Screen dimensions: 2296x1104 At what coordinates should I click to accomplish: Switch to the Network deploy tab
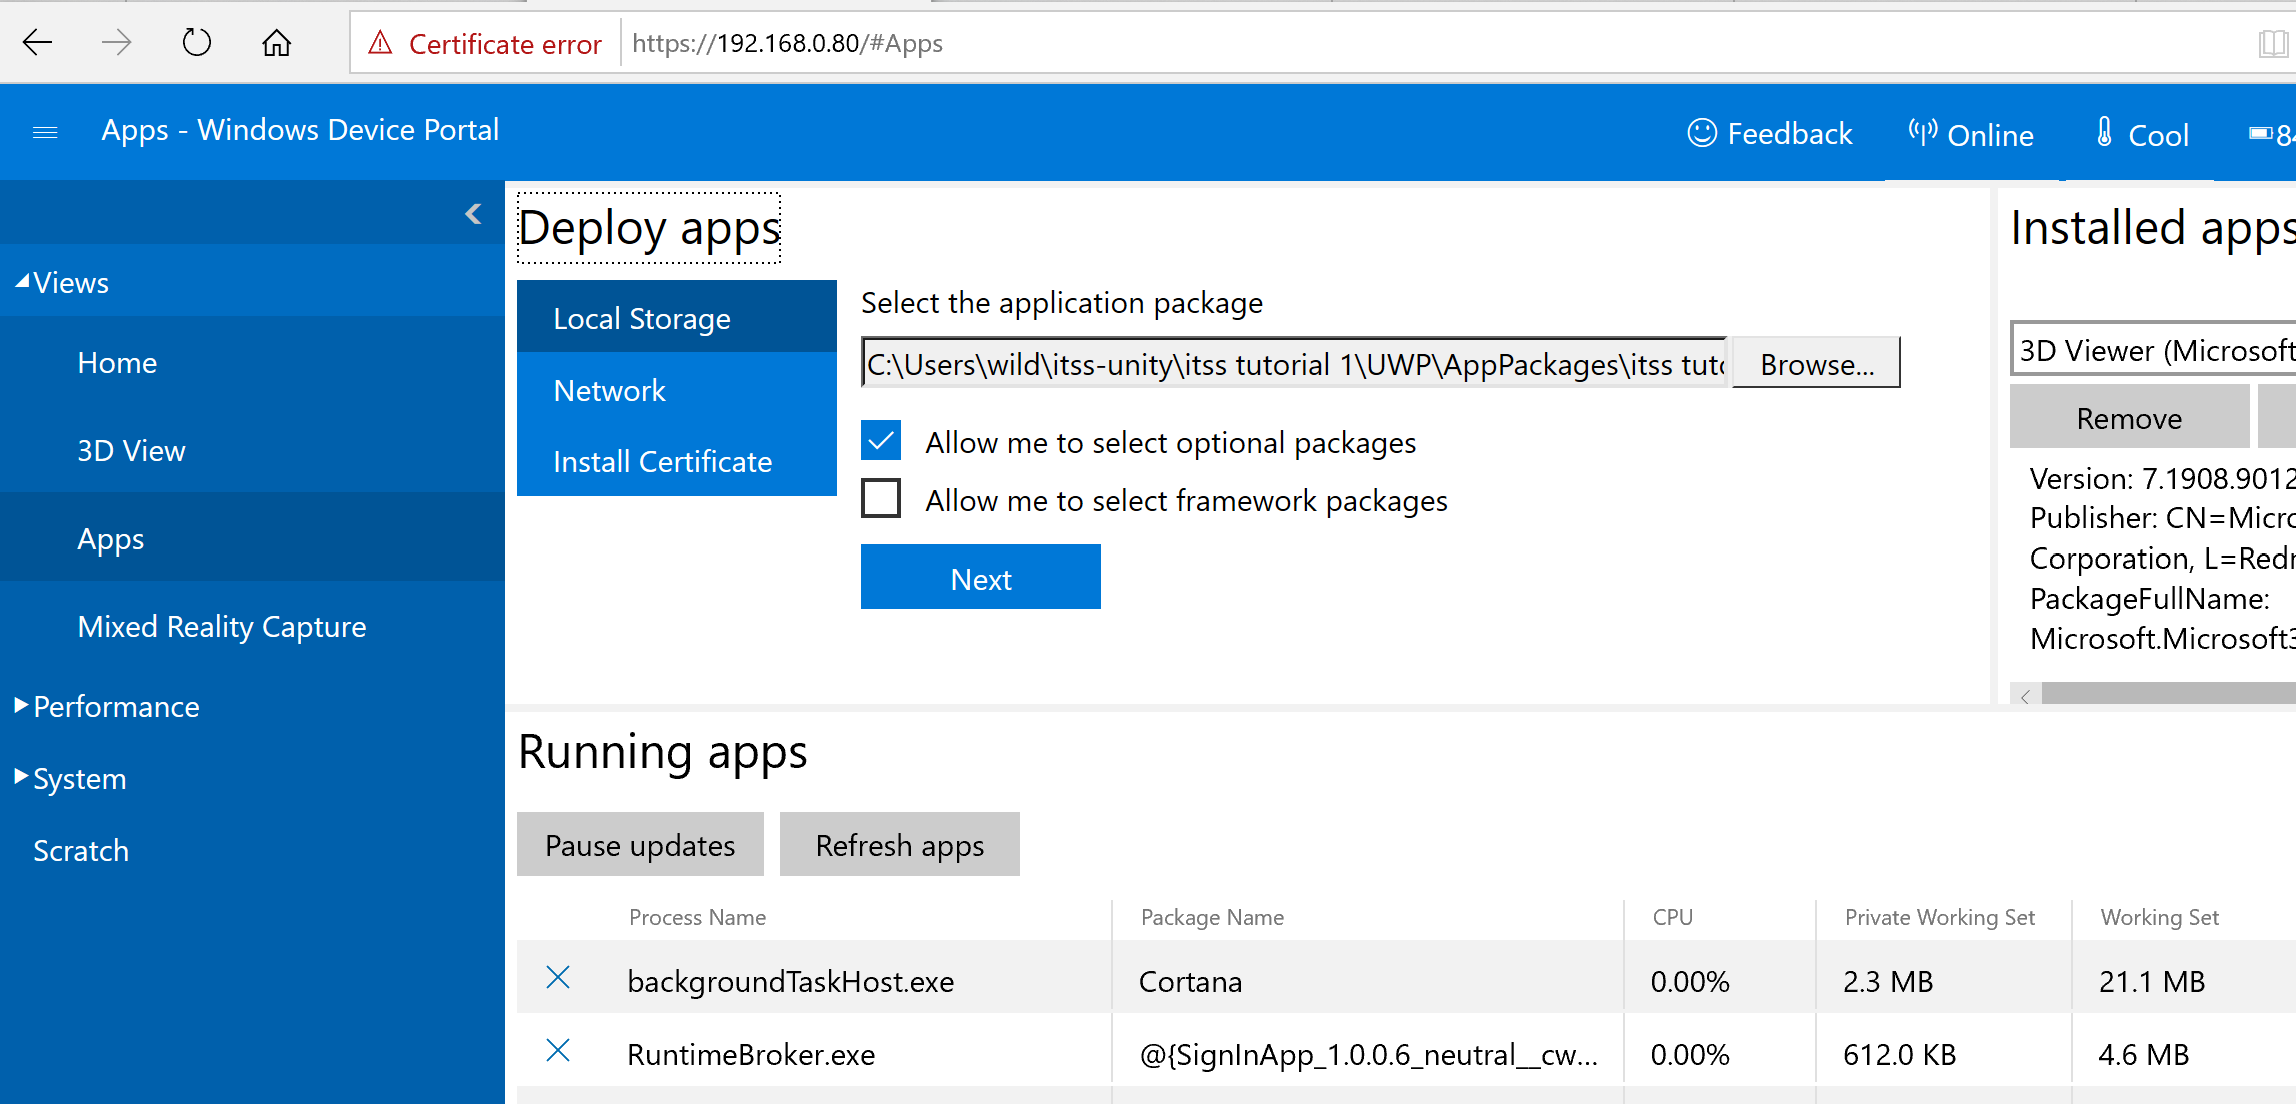tap(610, 391)
